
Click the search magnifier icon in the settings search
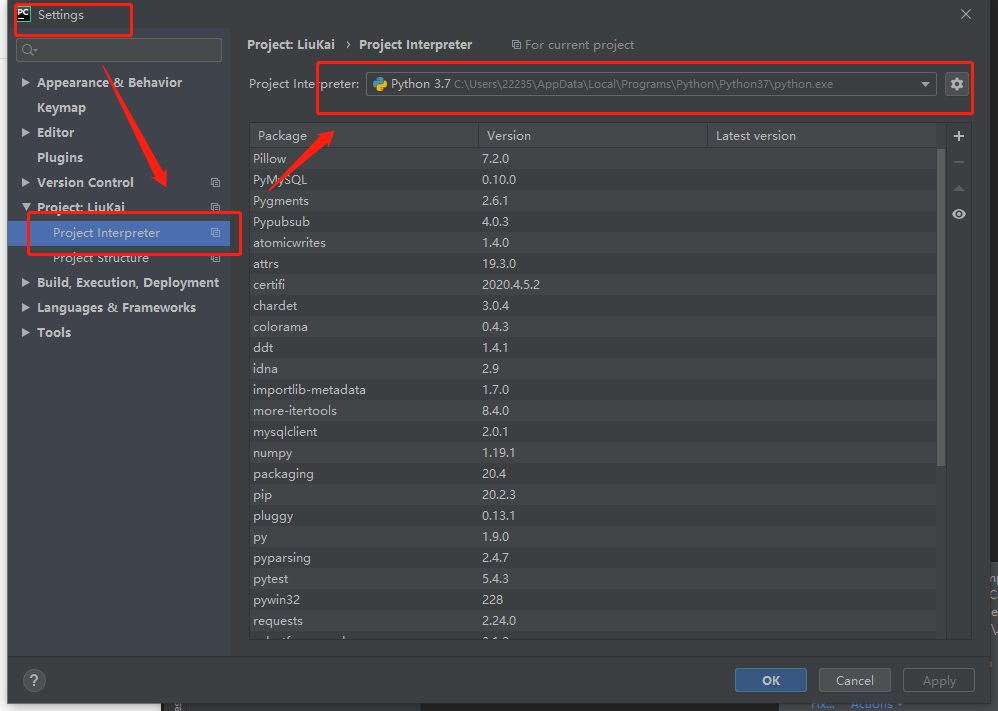[x=29, y=50]
